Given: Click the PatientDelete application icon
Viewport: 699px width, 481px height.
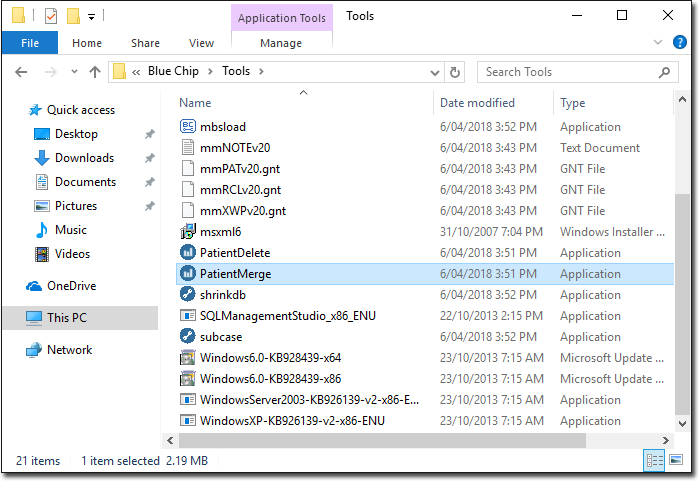Looking at the screenshot, I should (188, 253).
